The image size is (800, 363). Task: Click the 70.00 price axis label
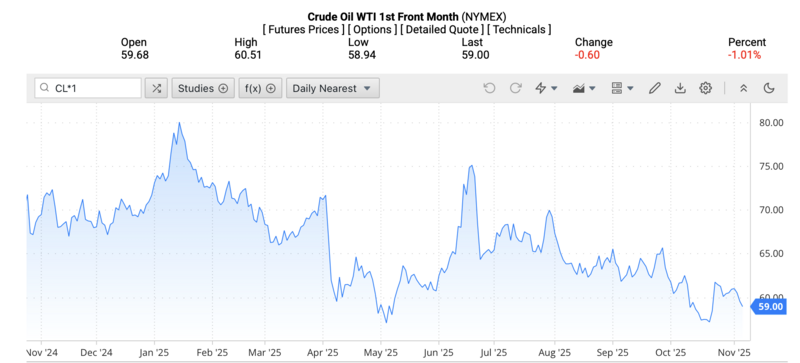click(x=771, y=210)
